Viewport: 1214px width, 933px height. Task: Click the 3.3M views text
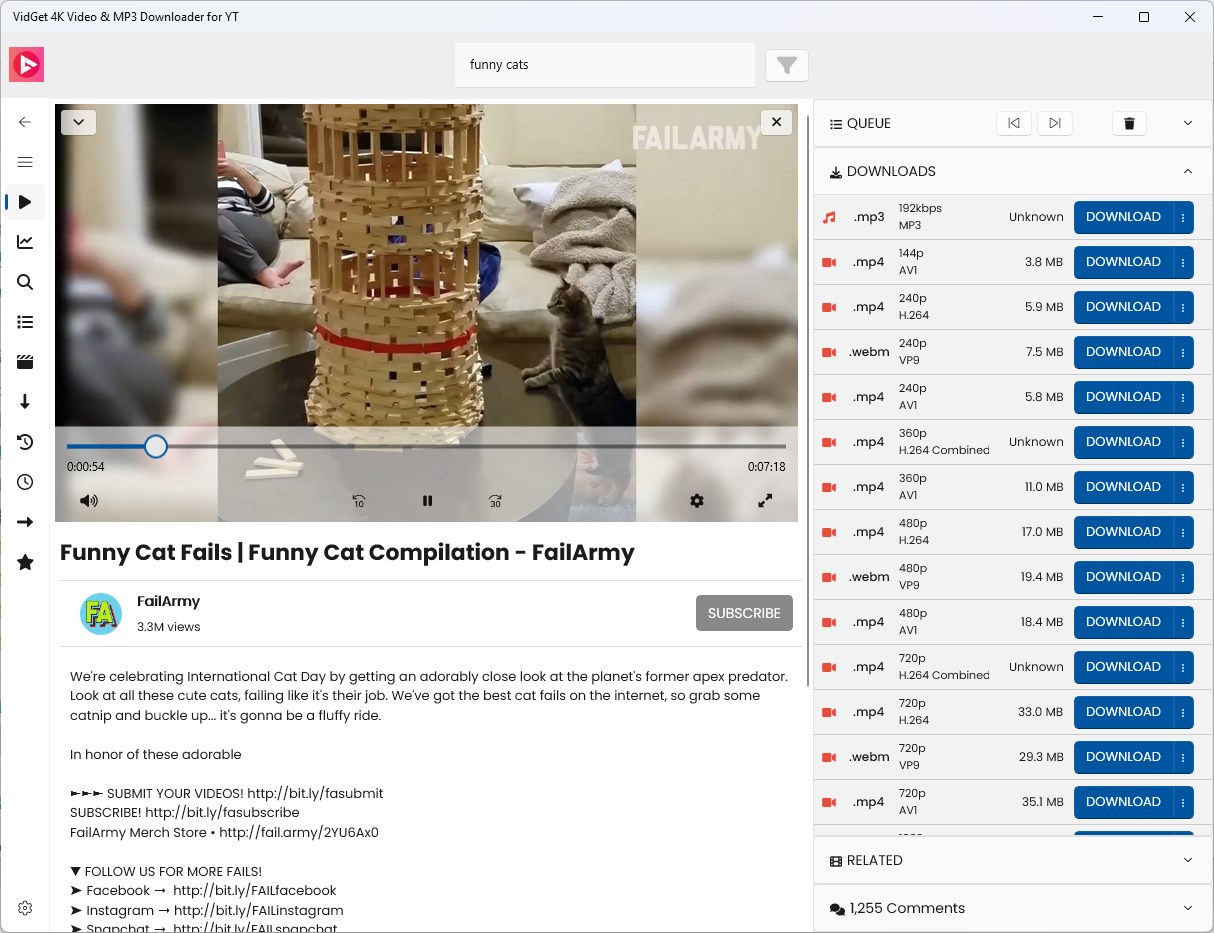(168, 627)
